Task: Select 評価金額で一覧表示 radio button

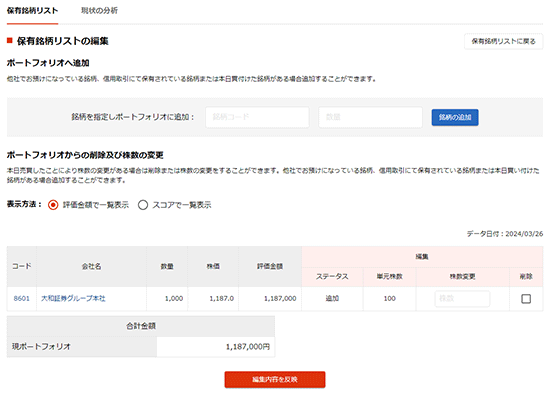Action: 53,205
